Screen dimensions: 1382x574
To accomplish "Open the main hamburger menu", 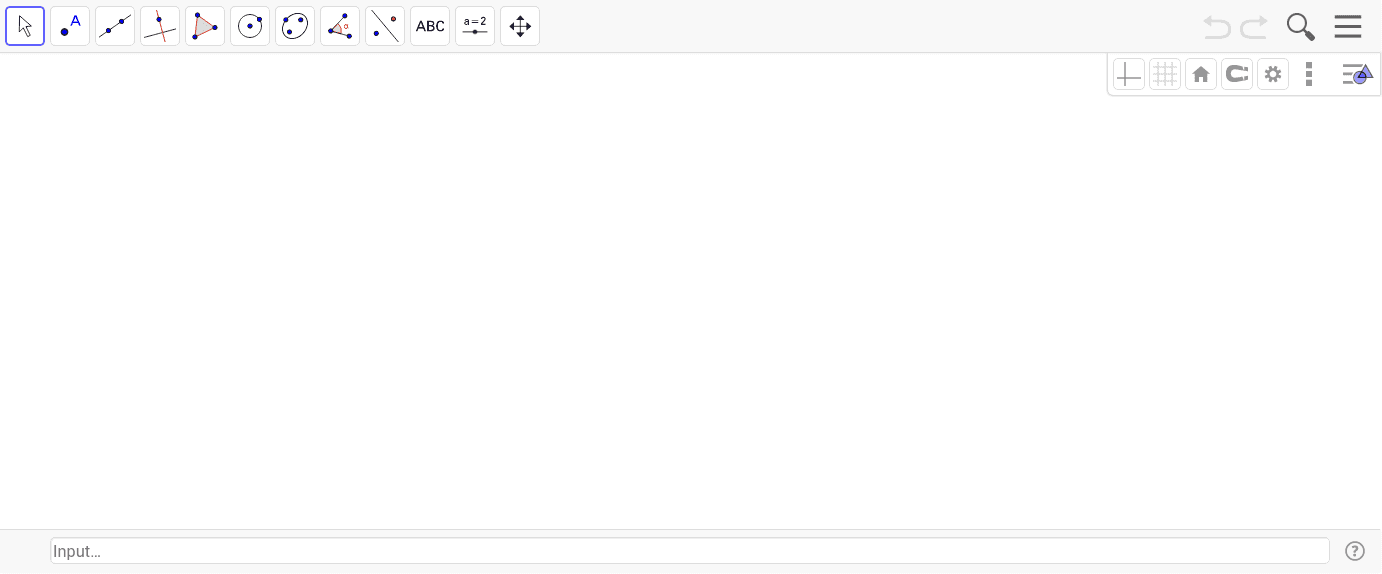I will (1348, 27).
